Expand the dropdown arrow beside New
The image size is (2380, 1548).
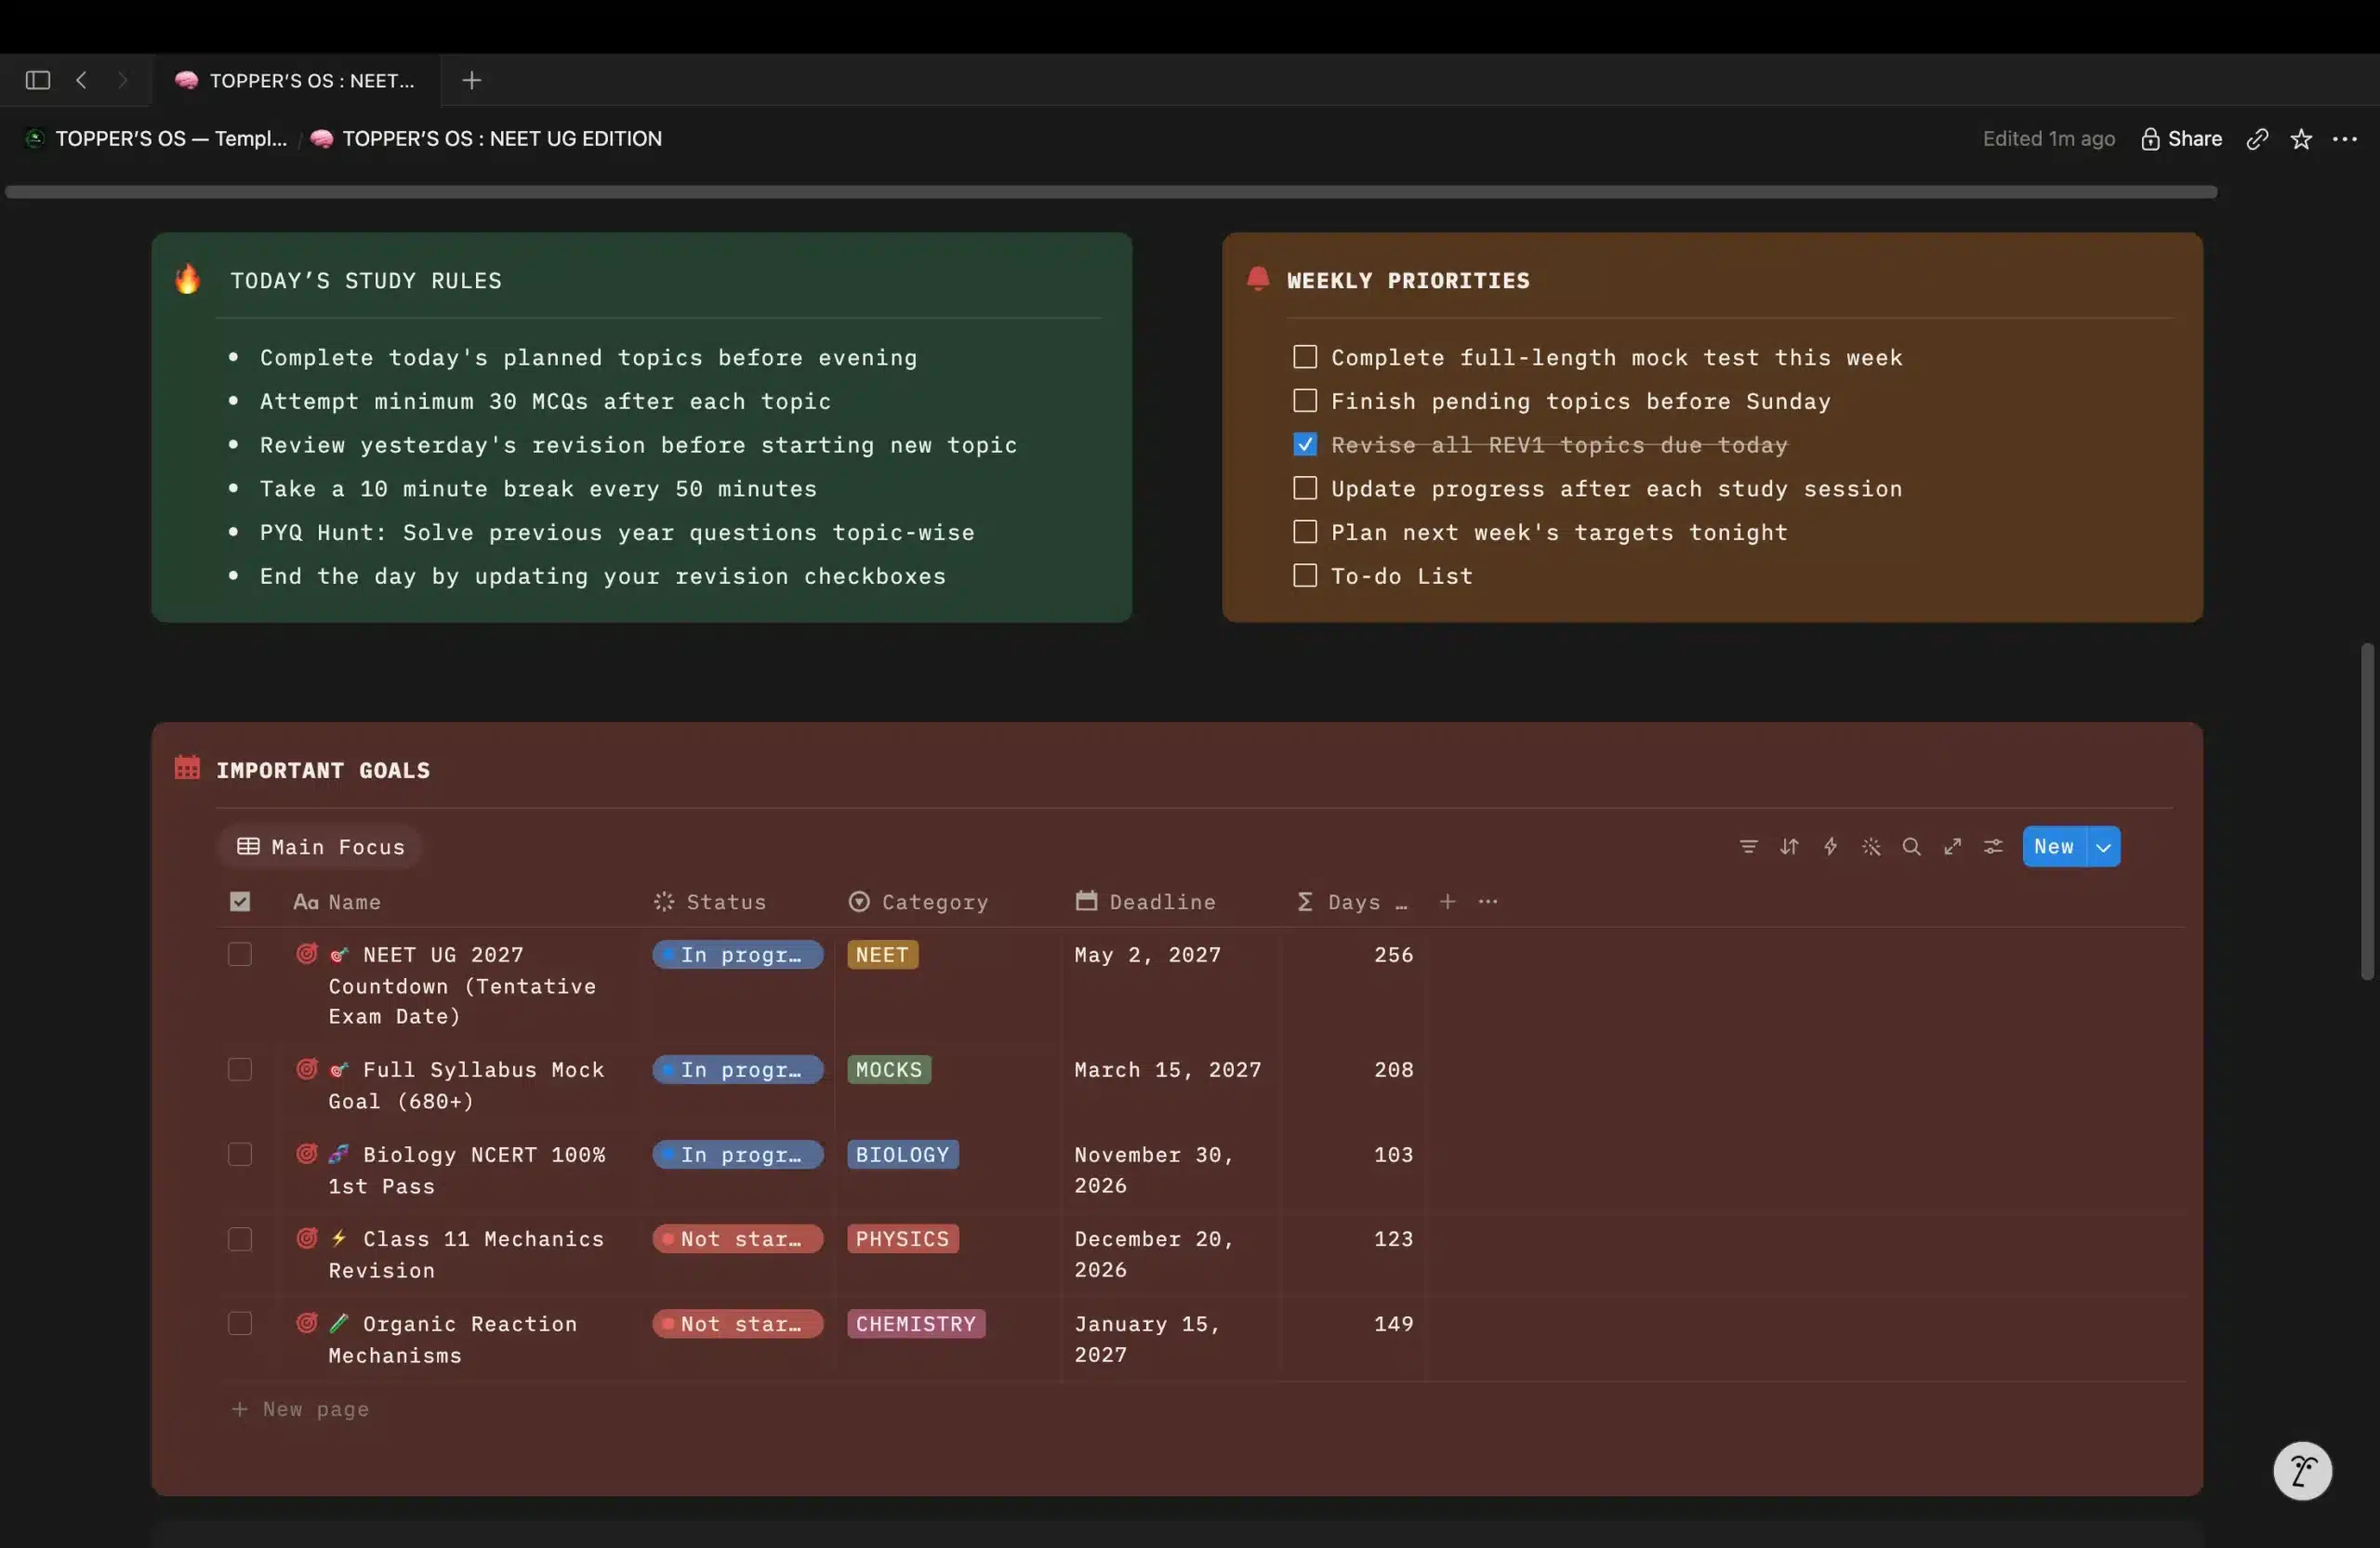(x=2104, y=846)
